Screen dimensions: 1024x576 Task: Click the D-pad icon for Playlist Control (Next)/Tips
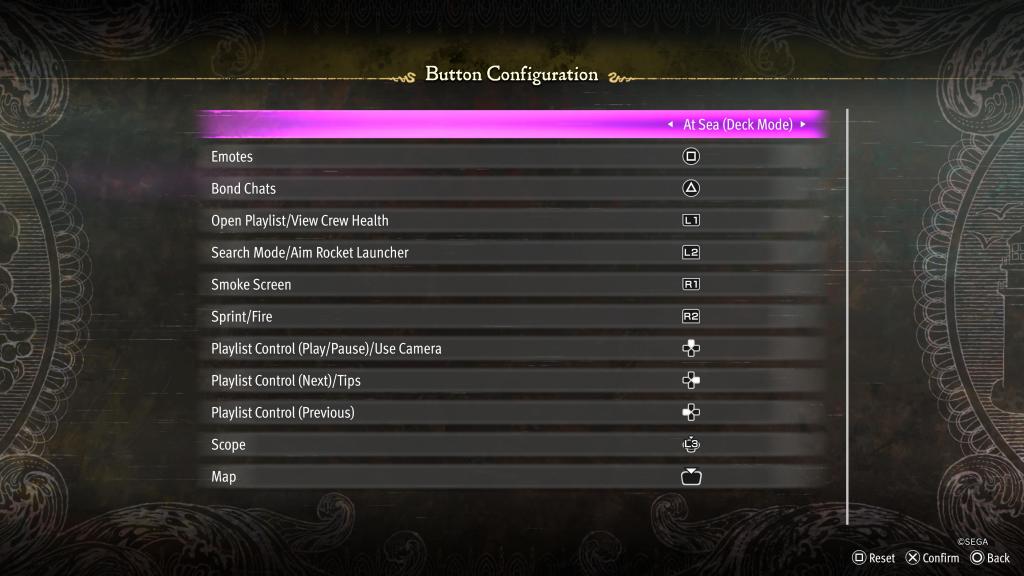pyautogui.click(x=690, y=381)
